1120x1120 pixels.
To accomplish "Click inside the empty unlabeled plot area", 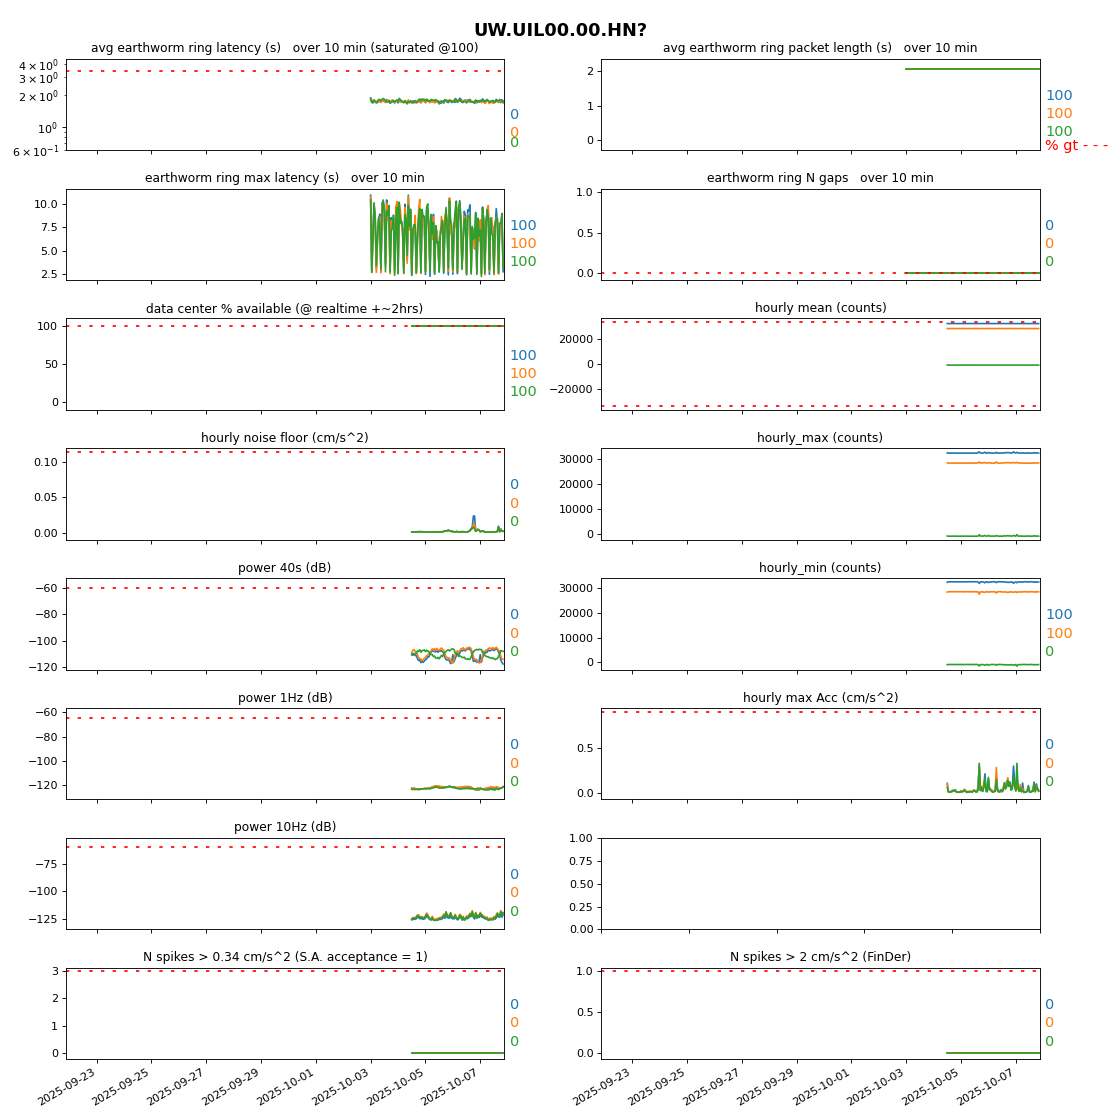I will tap(820, 884).
